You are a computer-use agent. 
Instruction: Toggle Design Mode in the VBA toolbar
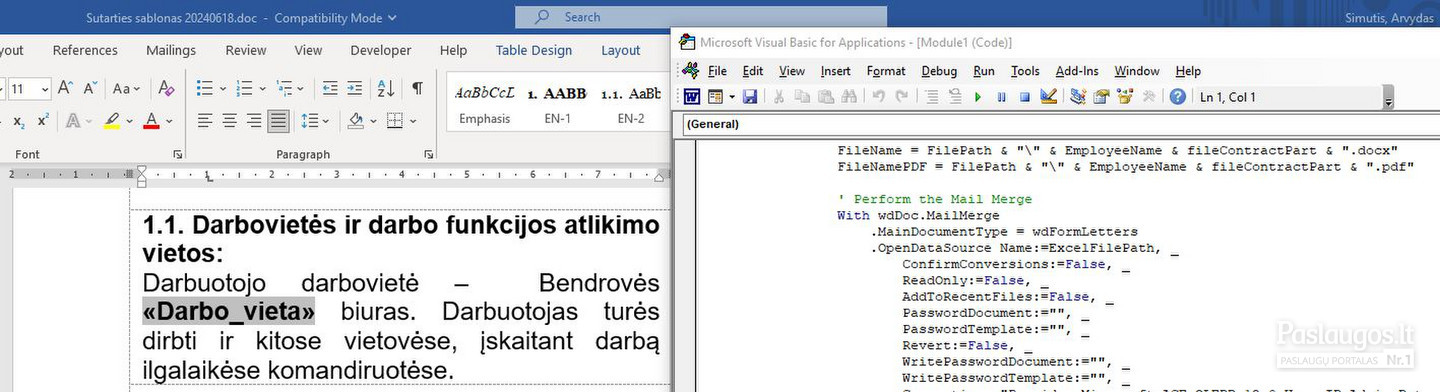(x=1048, y=97)
